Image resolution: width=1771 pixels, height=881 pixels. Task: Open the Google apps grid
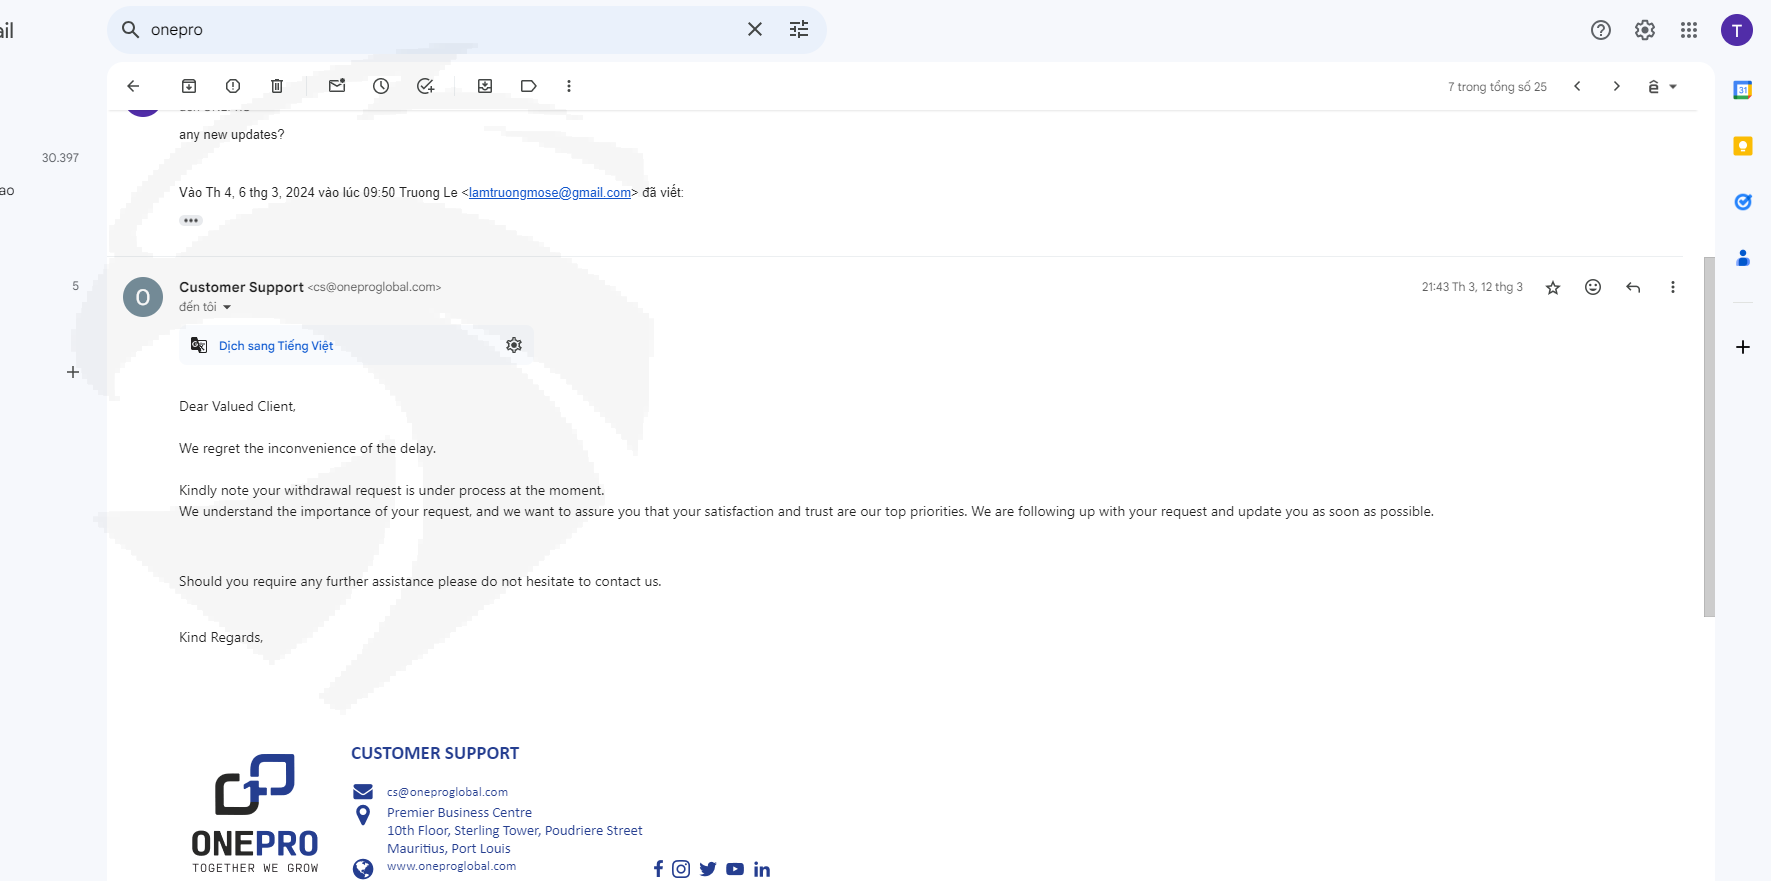(x=1689, y=30)
